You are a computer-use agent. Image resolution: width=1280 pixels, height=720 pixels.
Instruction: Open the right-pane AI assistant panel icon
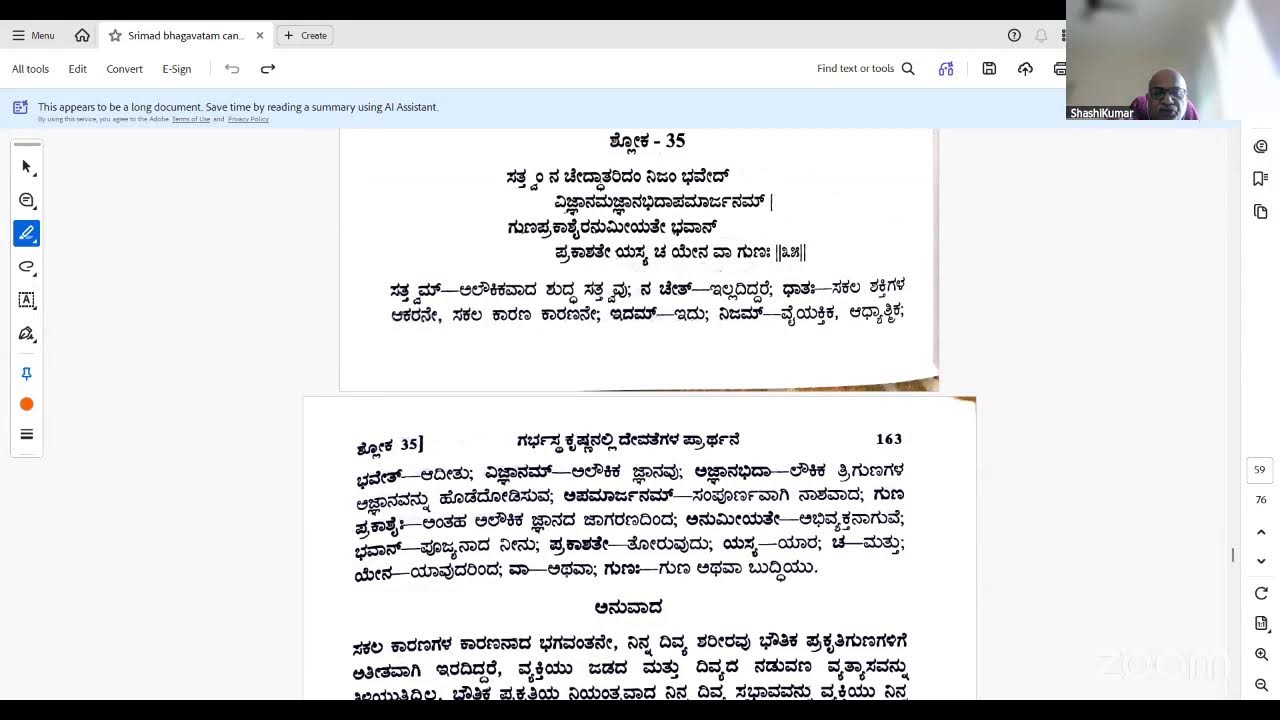coord(1261,147)
